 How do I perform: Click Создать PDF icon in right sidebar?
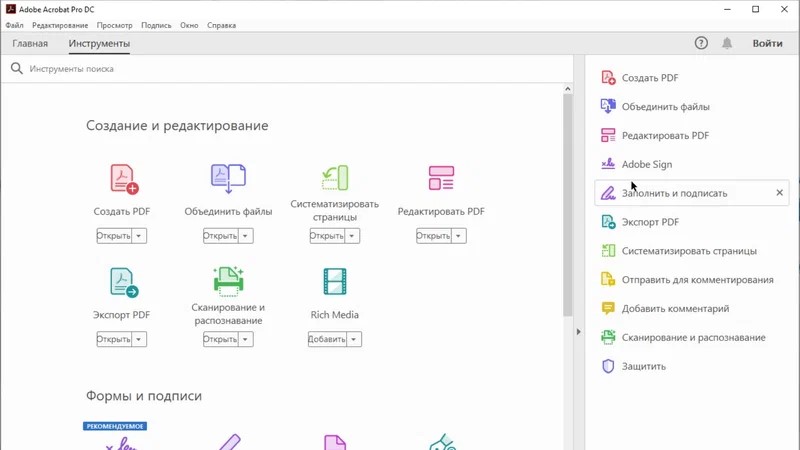pos(608,78)
